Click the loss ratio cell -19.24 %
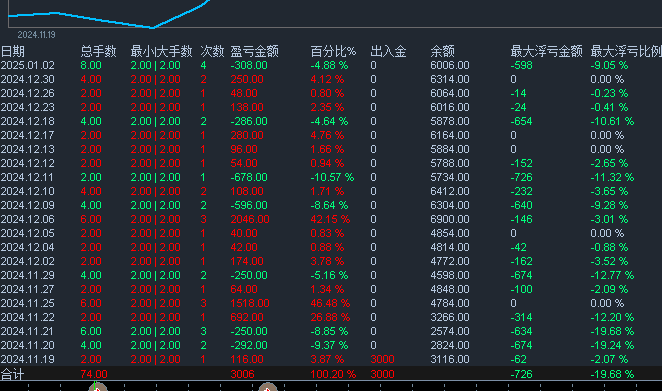 (x=612, y=345)
